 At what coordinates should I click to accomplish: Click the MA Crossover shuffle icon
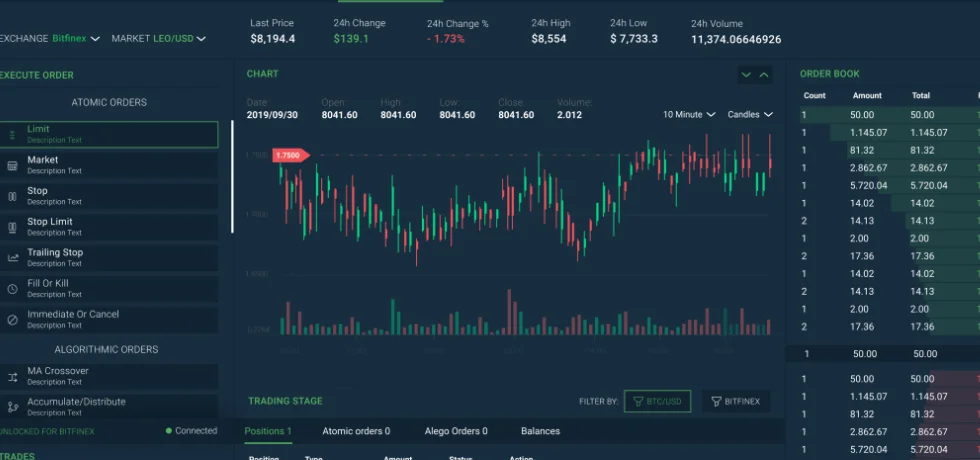(x=12, y=376)
